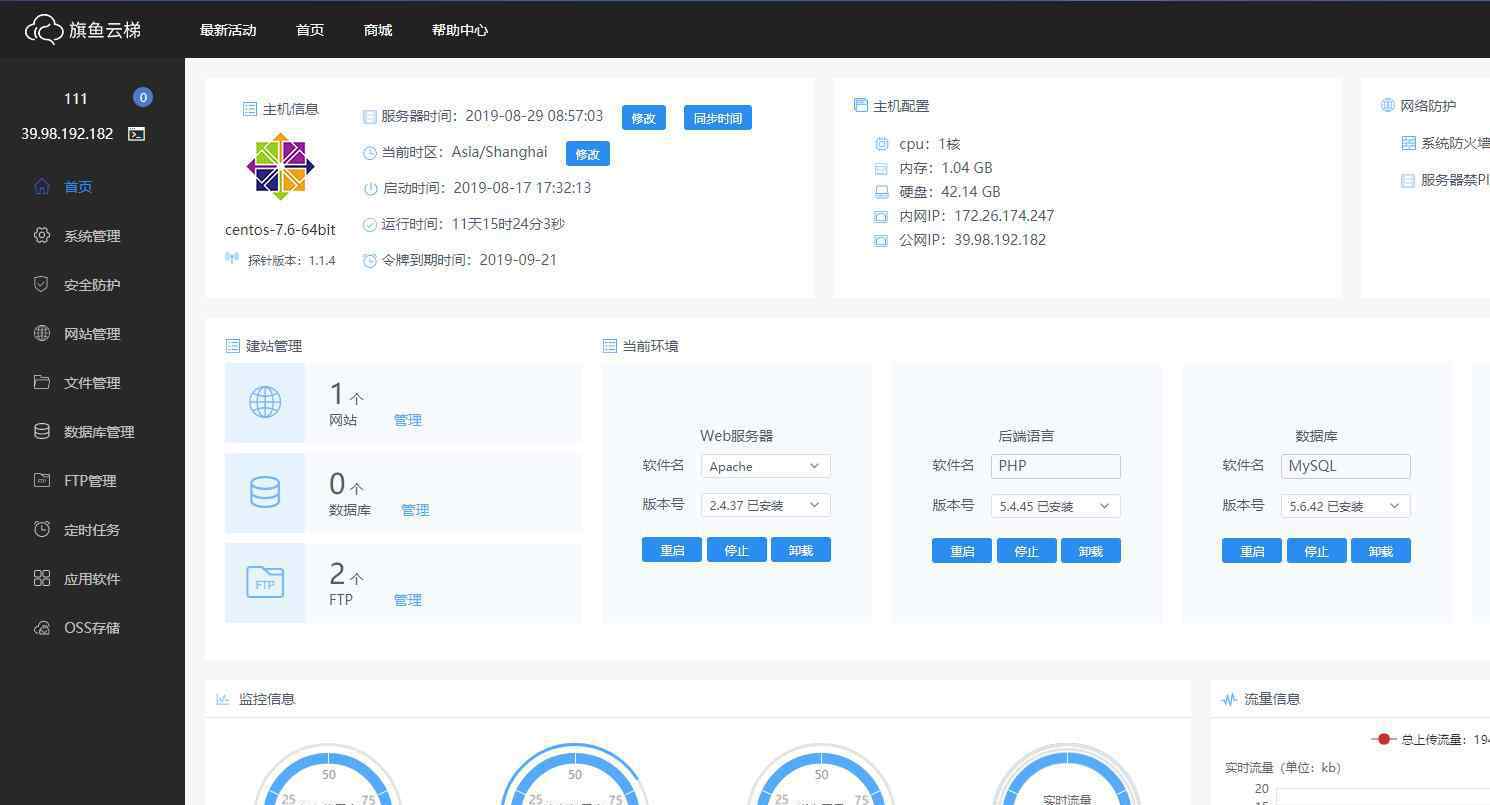This screenshot has width=1490, height=805.
Task: Click the 流量信息 waveform icon
Action: point(1229,699)
